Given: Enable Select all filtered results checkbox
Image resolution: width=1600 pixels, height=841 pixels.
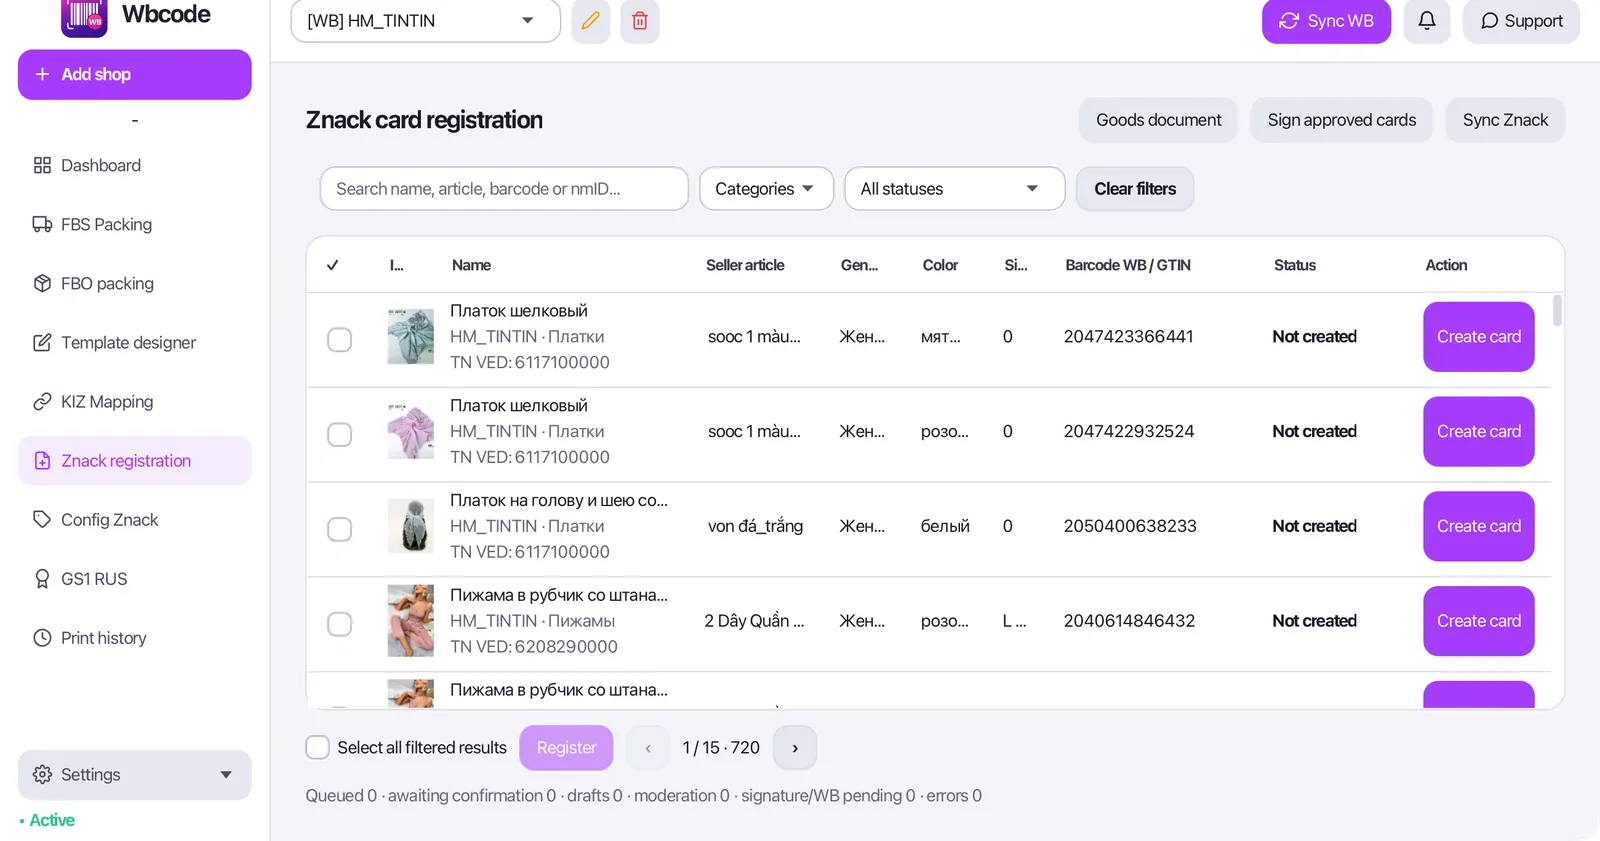Looking at the screenshot, I should (x=317, y=747).
